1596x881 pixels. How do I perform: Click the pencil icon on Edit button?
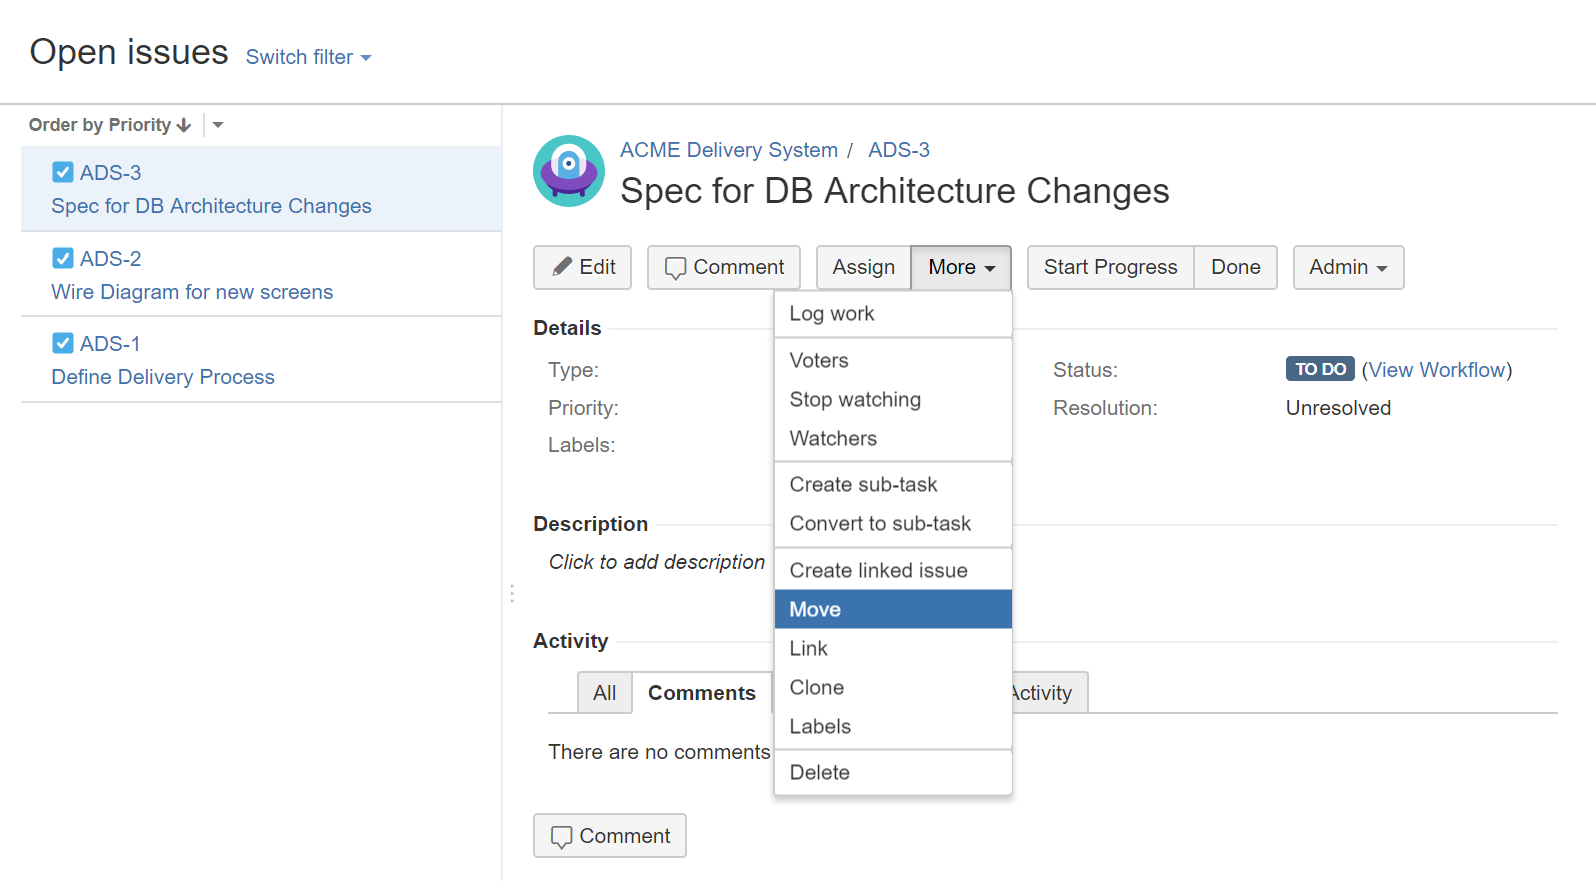coord(563,267)
